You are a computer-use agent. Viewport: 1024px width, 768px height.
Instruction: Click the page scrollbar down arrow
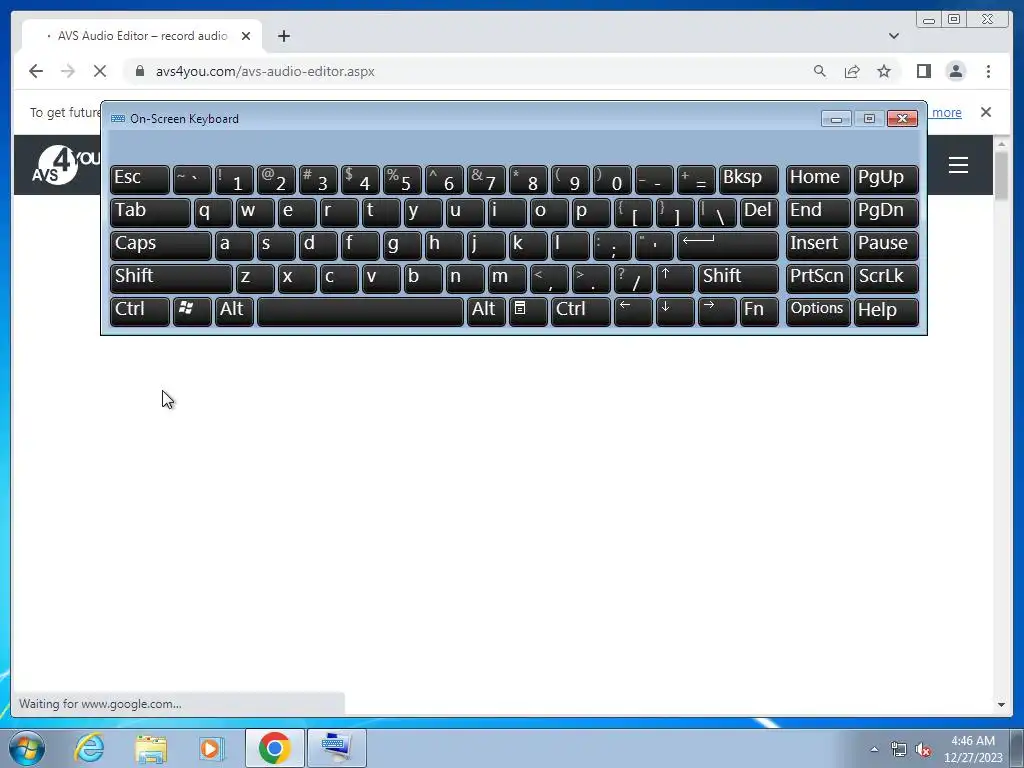click(1001, 705)
